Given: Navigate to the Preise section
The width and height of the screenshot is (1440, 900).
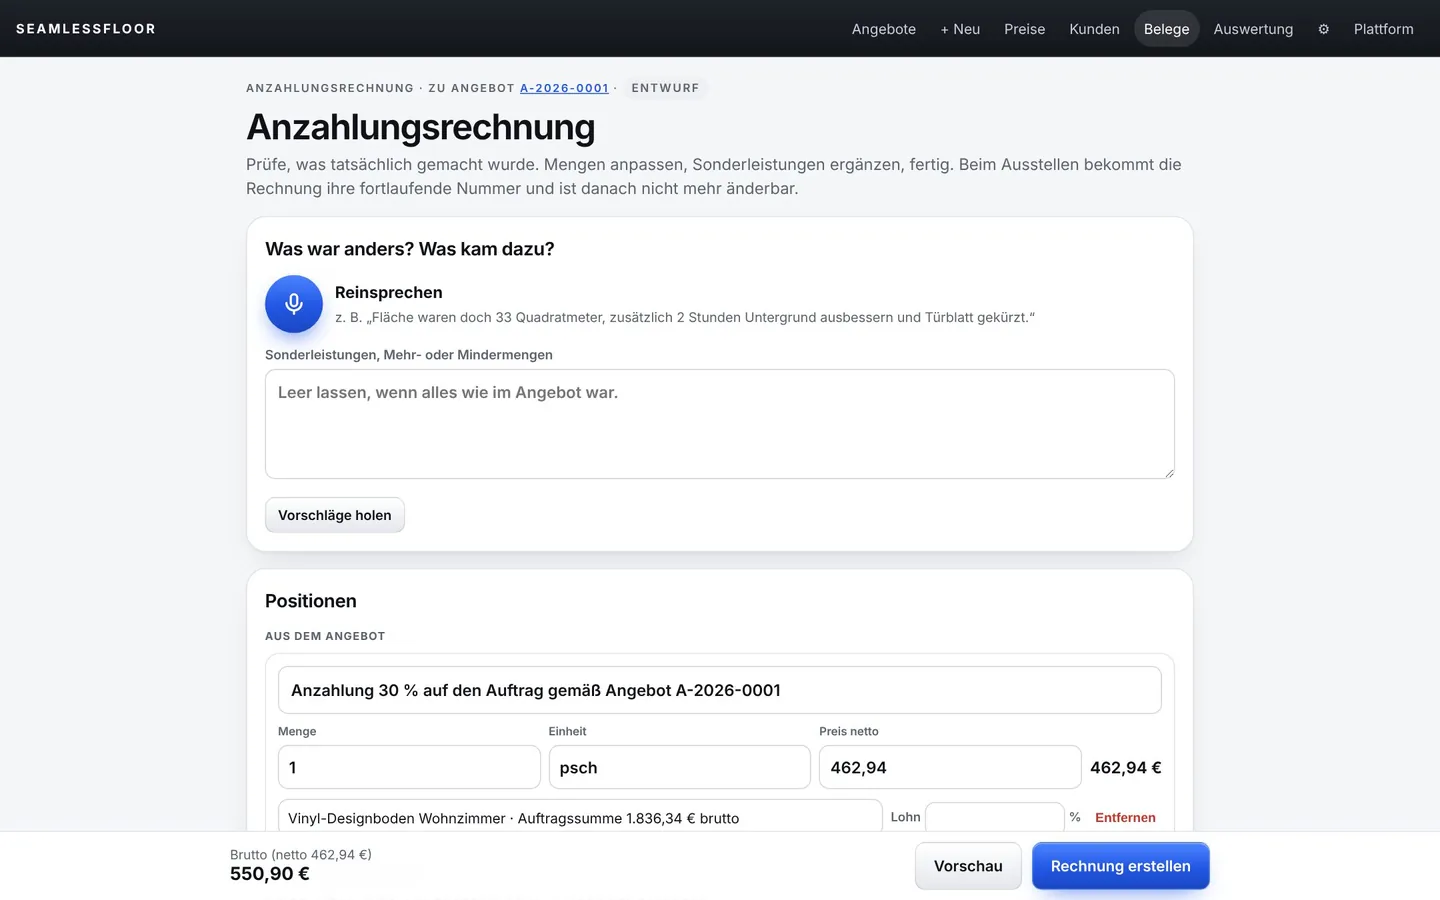Looking at the screenshot, I should (1025, 29).
